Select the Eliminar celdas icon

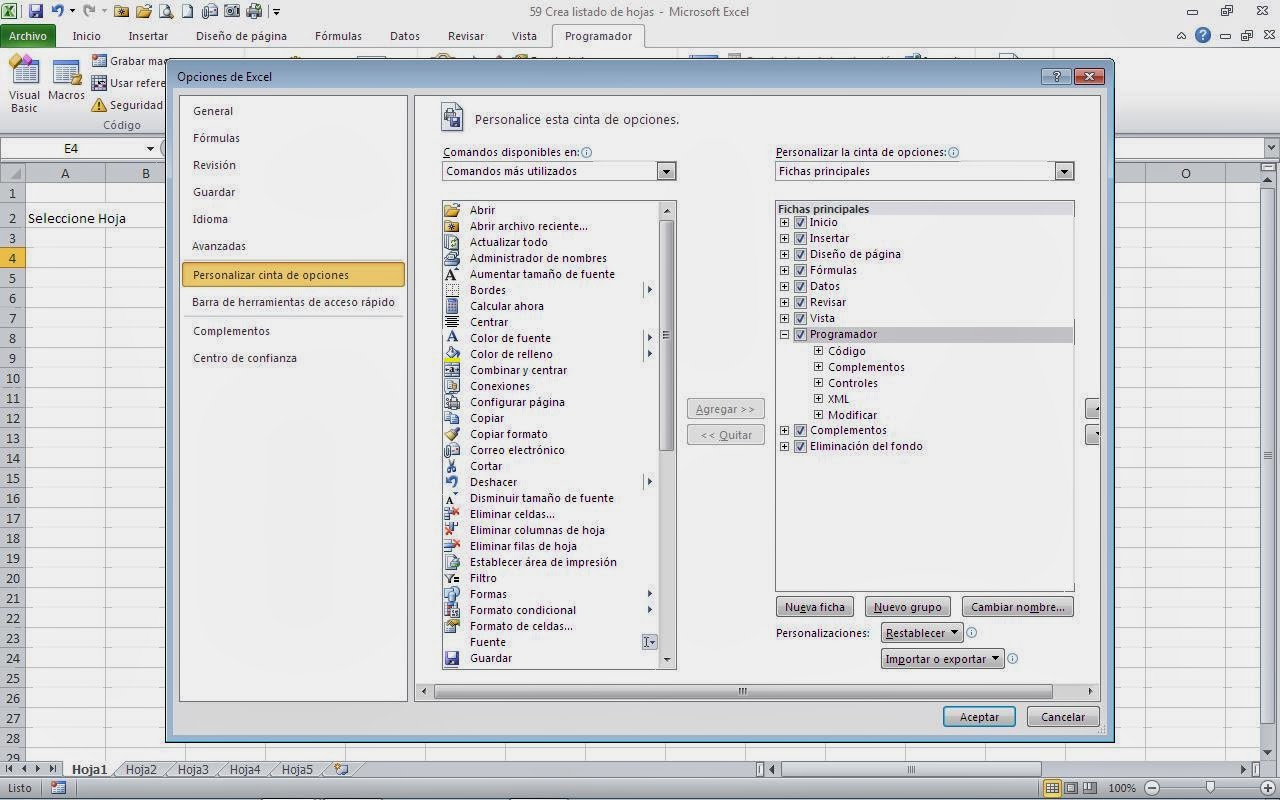click(452, 514)
